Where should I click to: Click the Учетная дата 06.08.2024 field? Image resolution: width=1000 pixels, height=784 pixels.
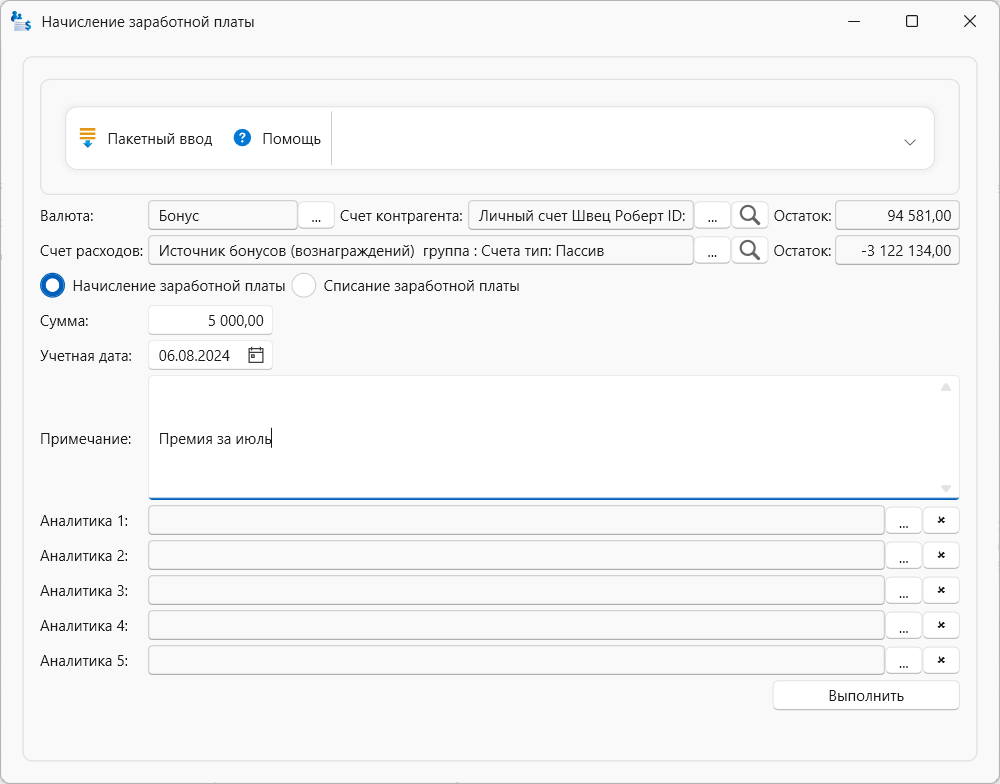tap(210, 355)
